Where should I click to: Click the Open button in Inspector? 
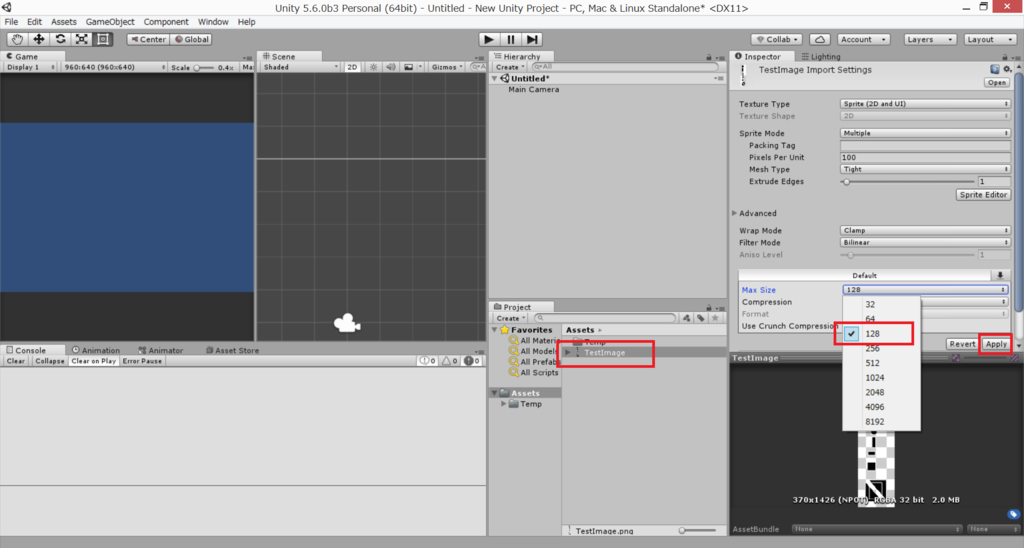pos(997,83)
